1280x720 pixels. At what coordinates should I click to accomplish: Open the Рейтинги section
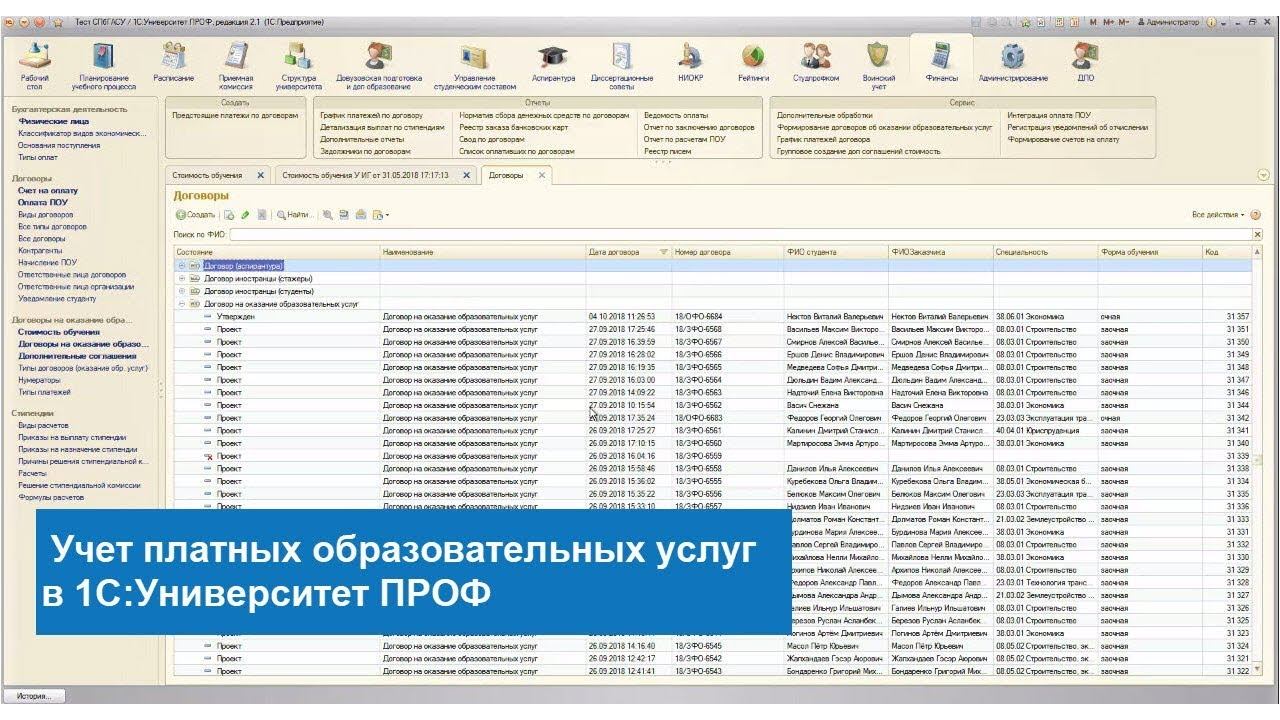pos(753,60)
